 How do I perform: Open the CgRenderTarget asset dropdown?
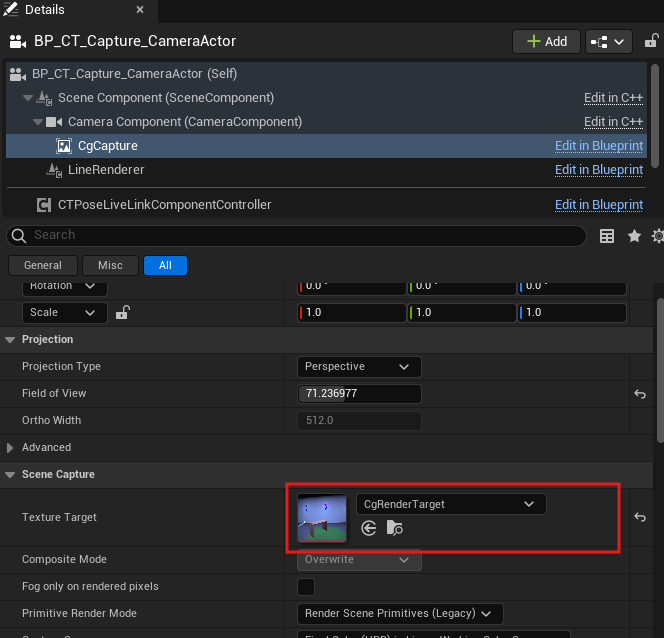[x=451, y=504]
